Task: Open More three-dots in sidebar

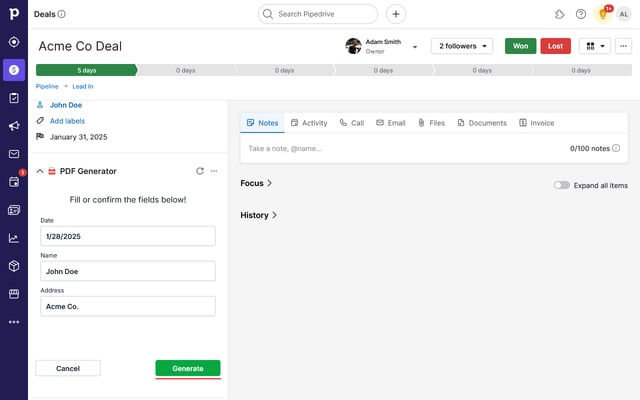Action: click(x=14, y=322)
